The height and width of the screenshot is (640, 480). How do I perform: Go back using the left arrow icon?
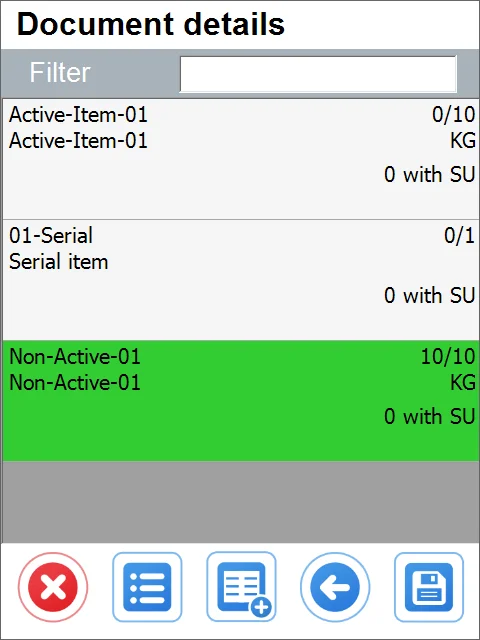click(x=335, y=587)
